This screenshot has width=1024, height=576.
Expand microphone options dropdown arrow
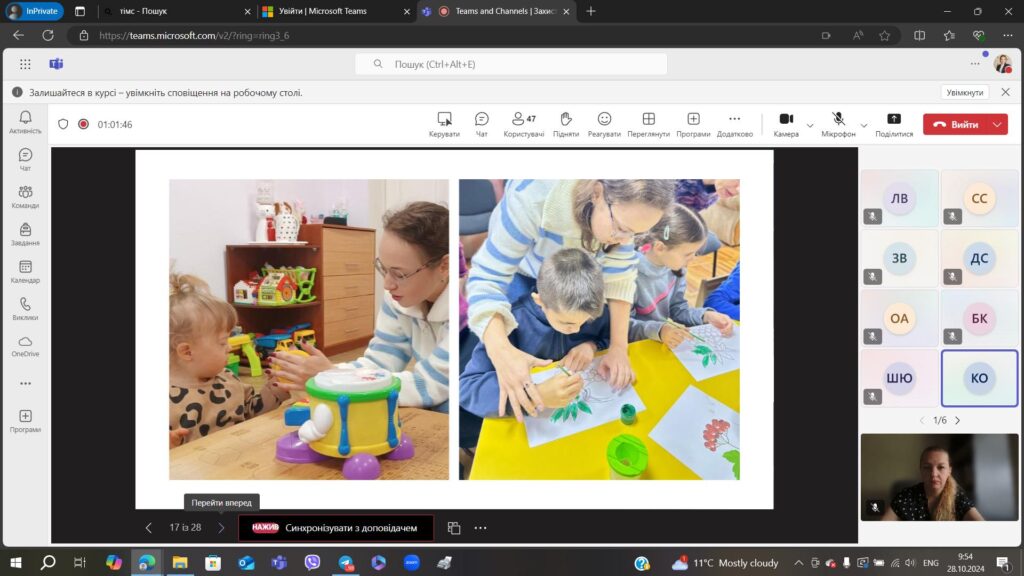coord(863,125)
